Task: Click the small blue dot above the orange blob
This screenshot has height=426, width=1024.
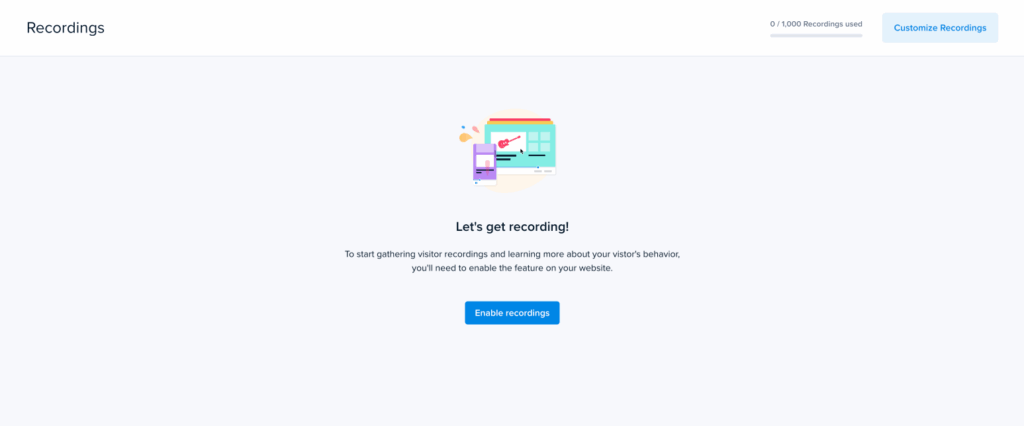Action: pos(463,127)
